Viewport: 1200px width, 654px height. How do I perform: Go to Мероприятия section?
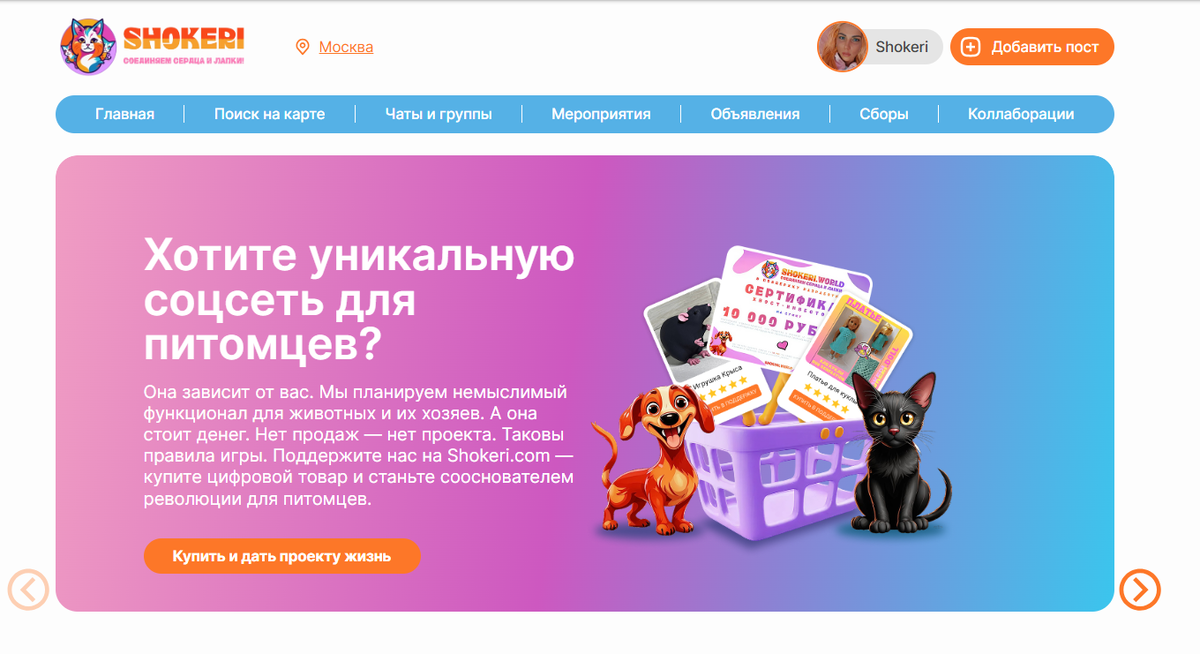click(601, 114)
